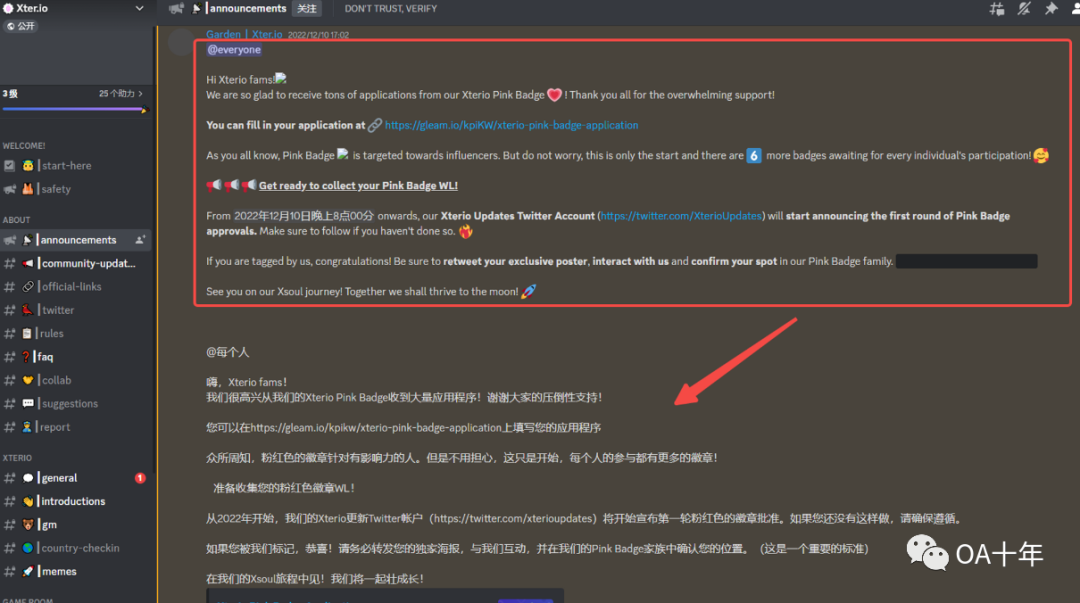
Task: Click the 公开 public server badge
Action: pos(20,25)
